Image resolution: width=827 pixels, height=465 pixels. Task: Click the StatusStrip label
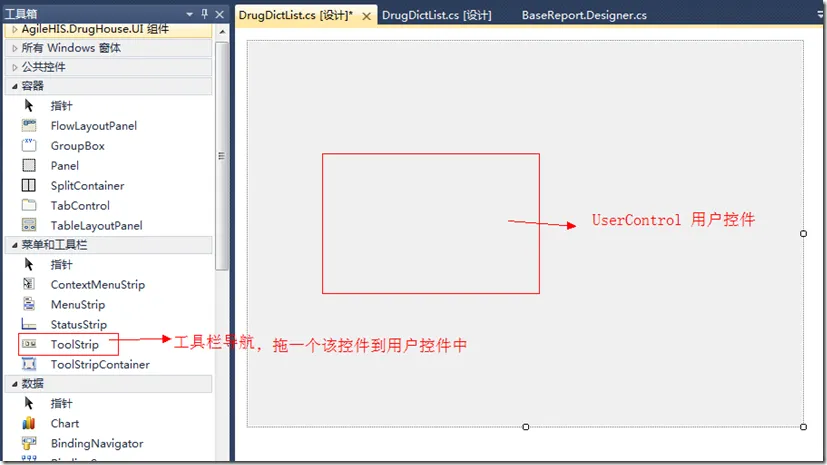tap(79, 324)
